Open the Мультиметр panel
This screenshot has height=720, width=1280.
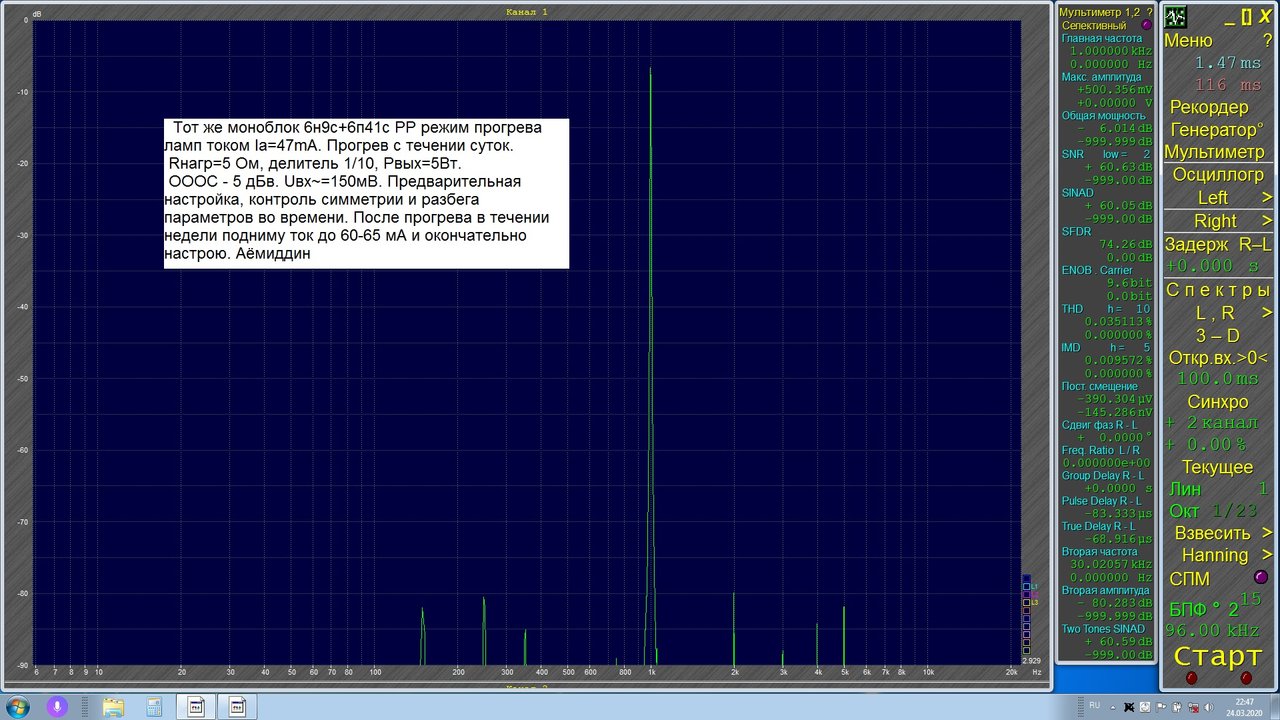[1214, 152]
